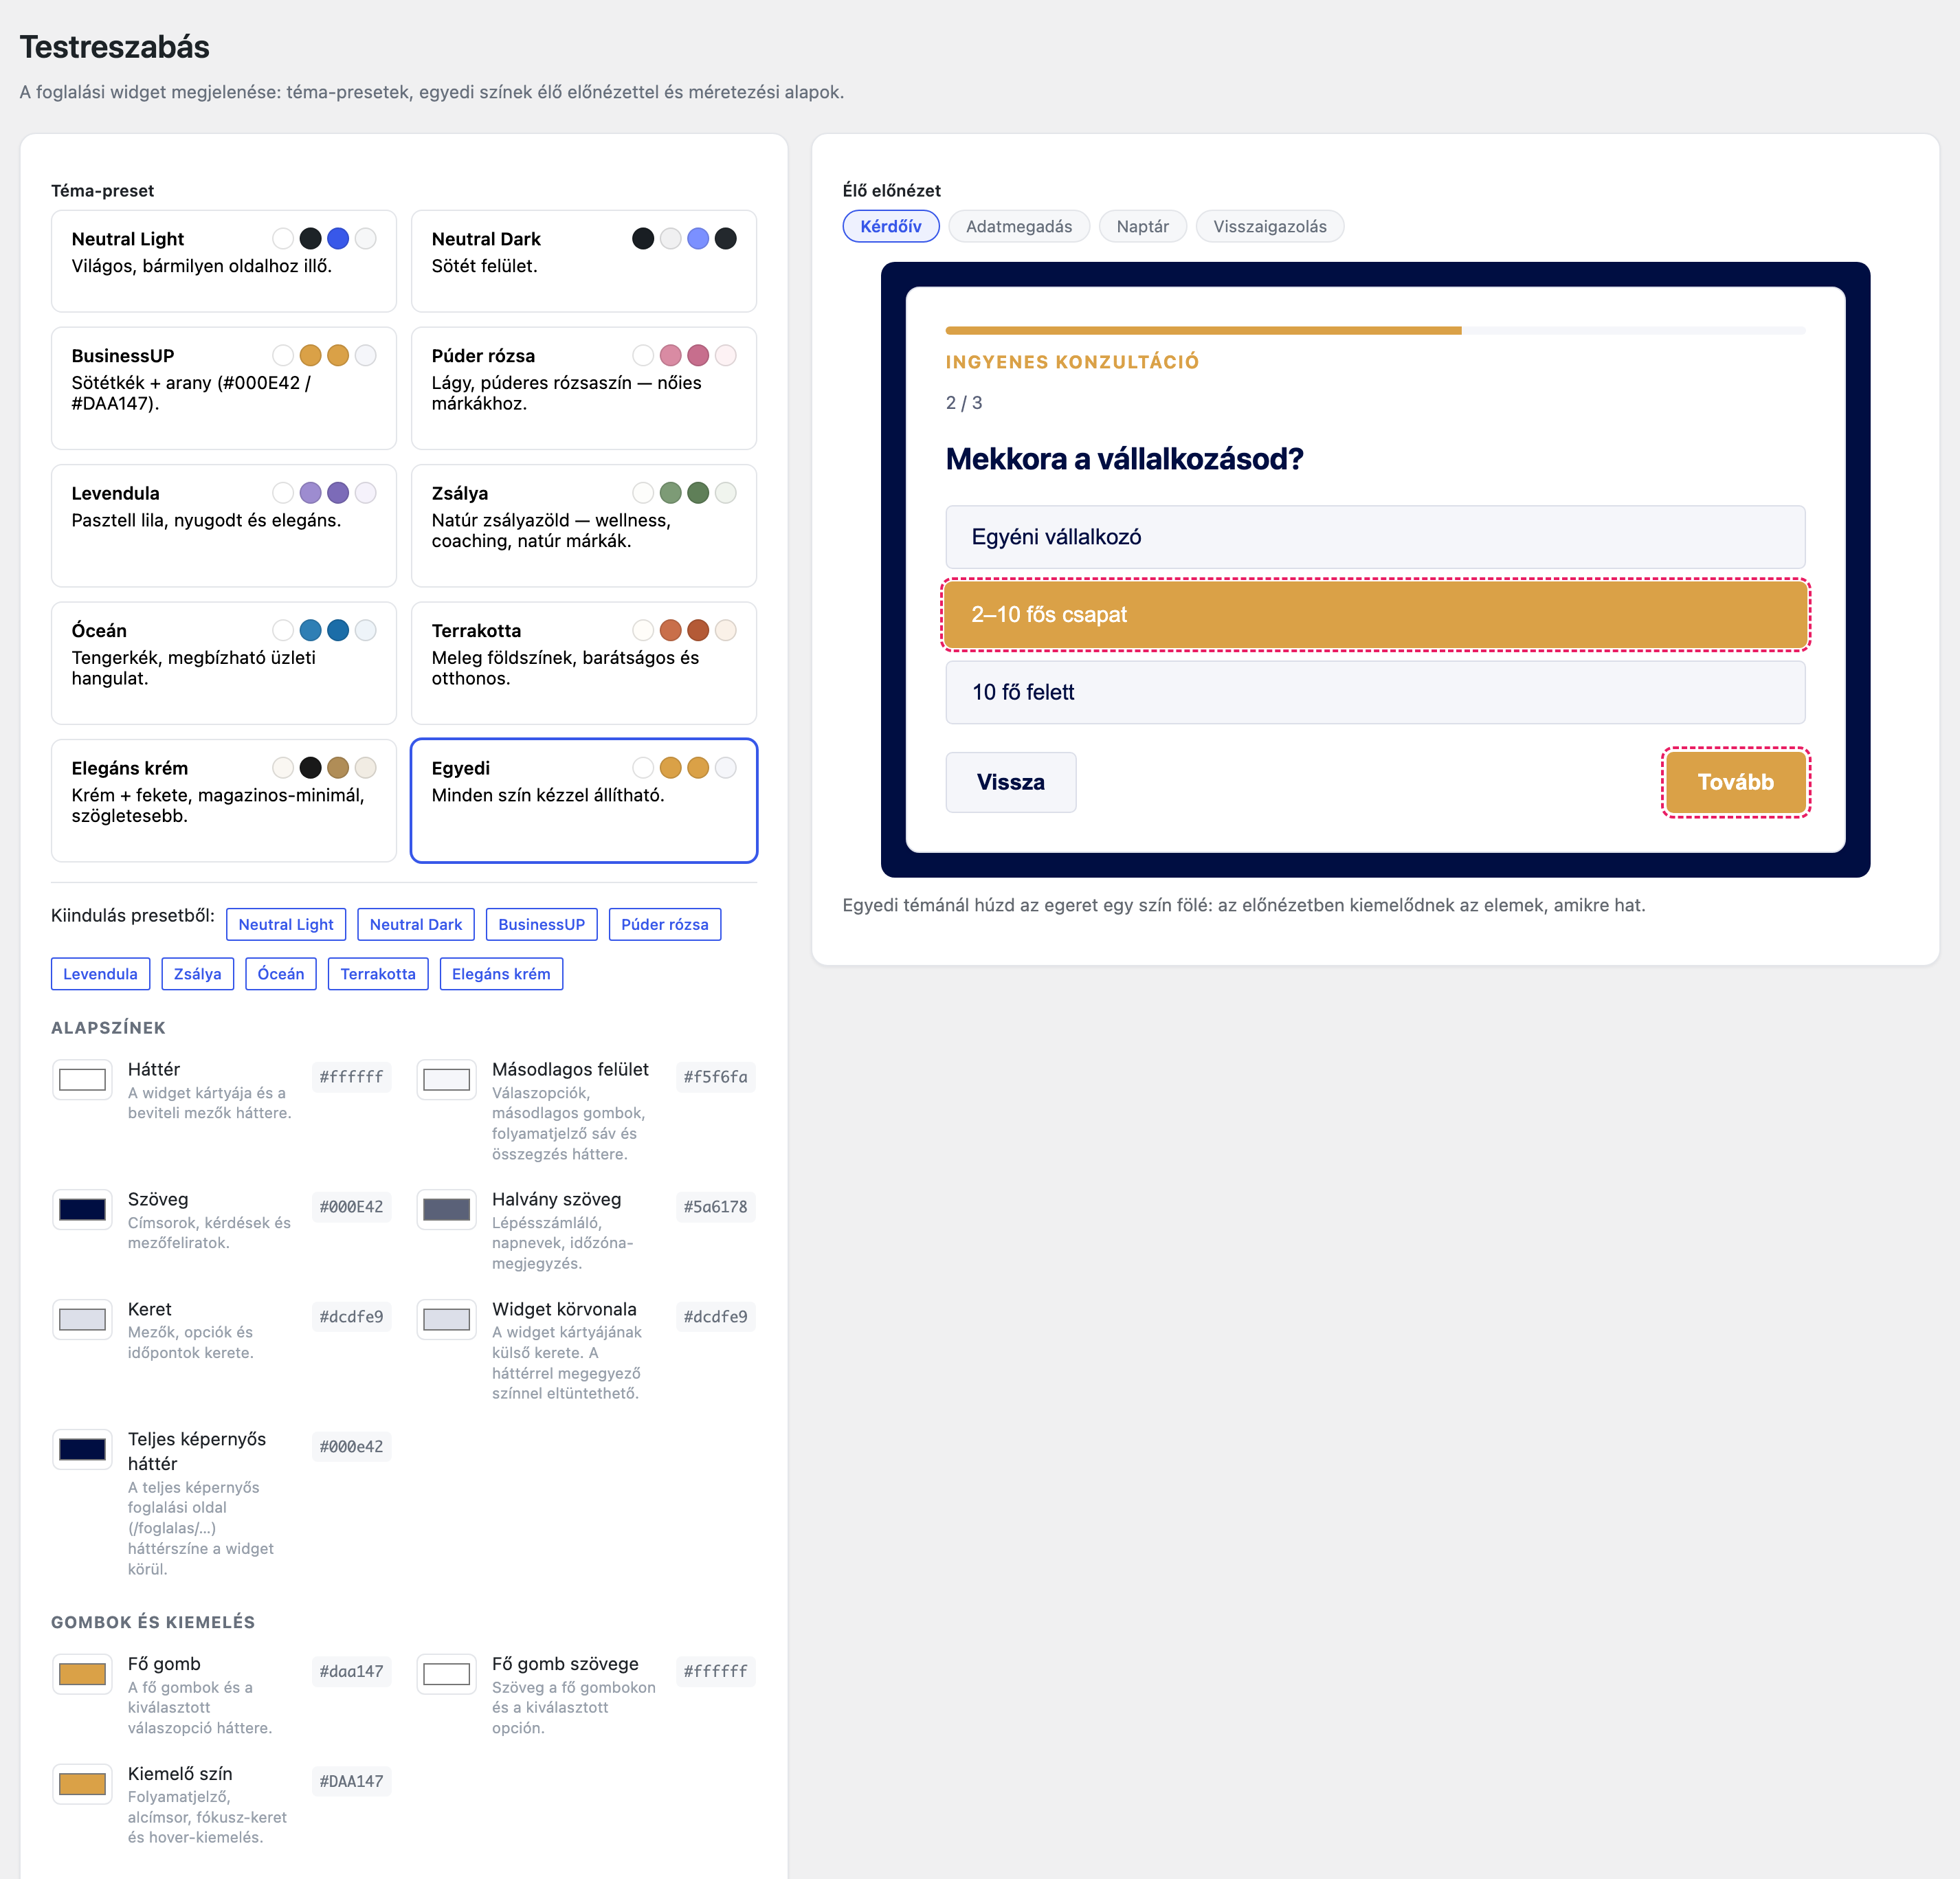The width and height of the screenshot is (1960, 1879).
Task: Click the Levendula starting preset button
Action: (x=101, y=974)
